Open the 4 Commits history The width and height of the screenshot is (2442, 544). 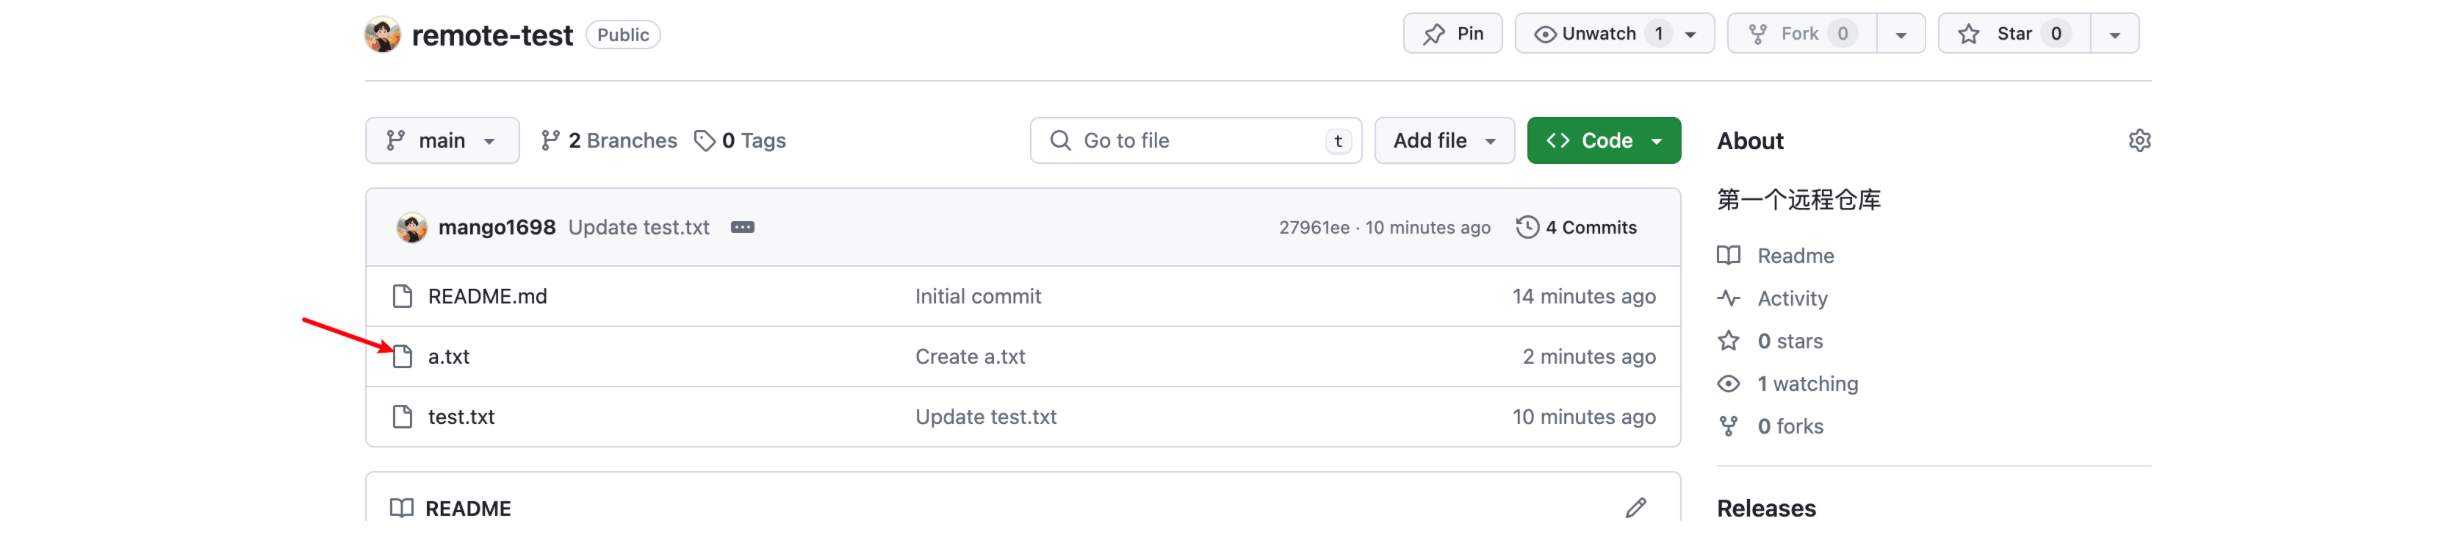tap(1577, 227)
